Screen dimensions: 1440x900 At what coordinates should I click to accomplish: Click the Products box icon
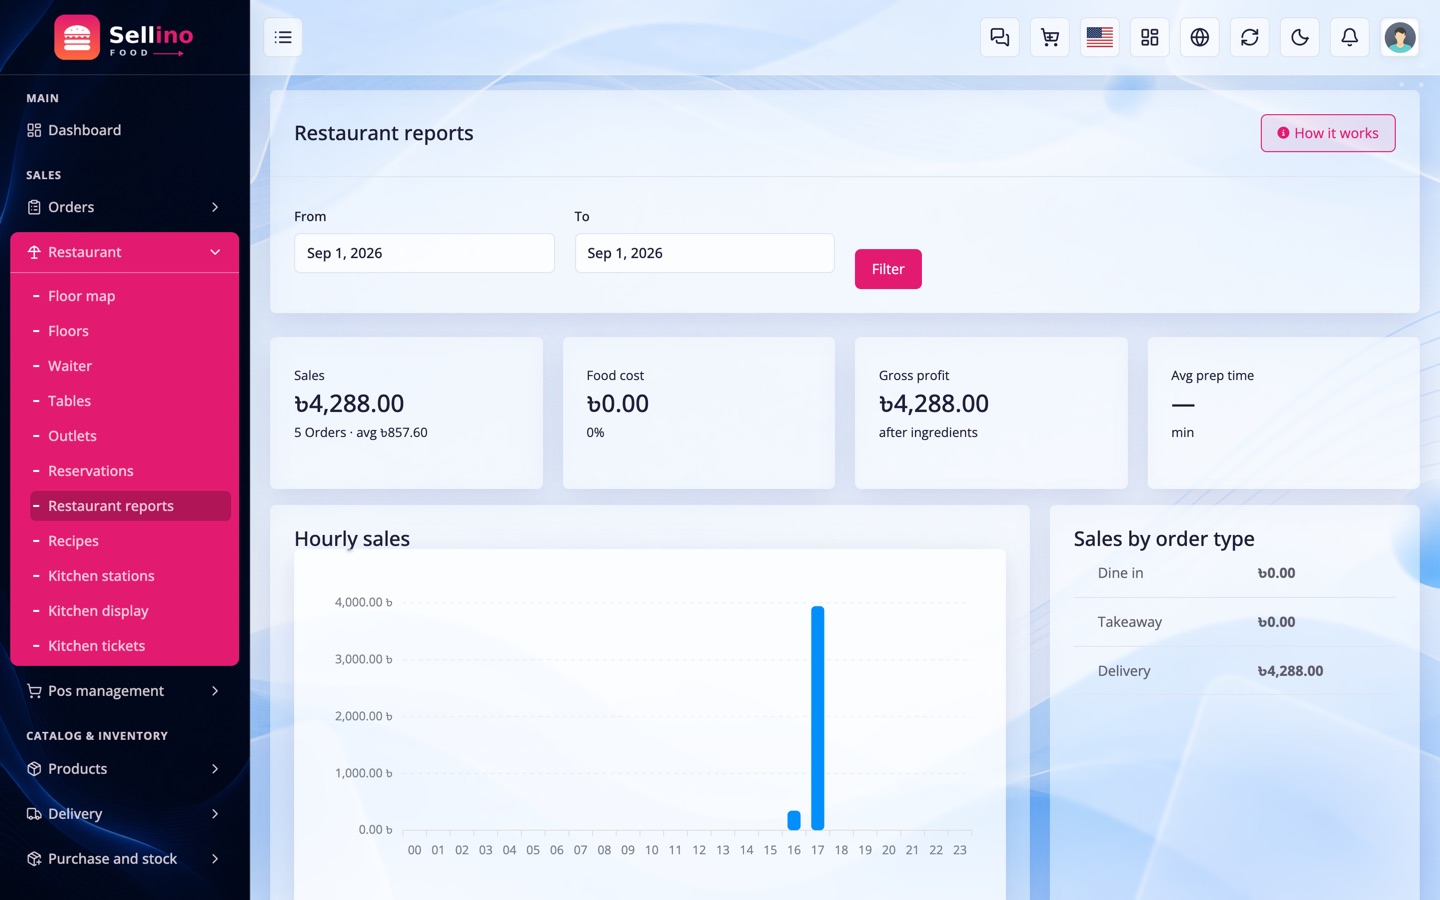34,769
